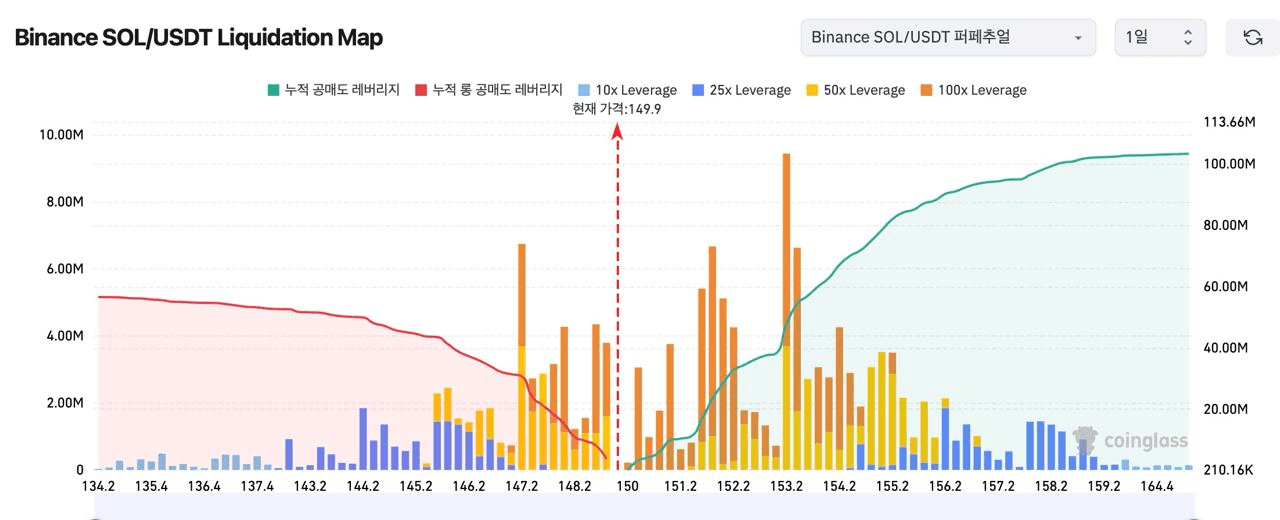Click the 2.00M left axis value

click(64, 403)
